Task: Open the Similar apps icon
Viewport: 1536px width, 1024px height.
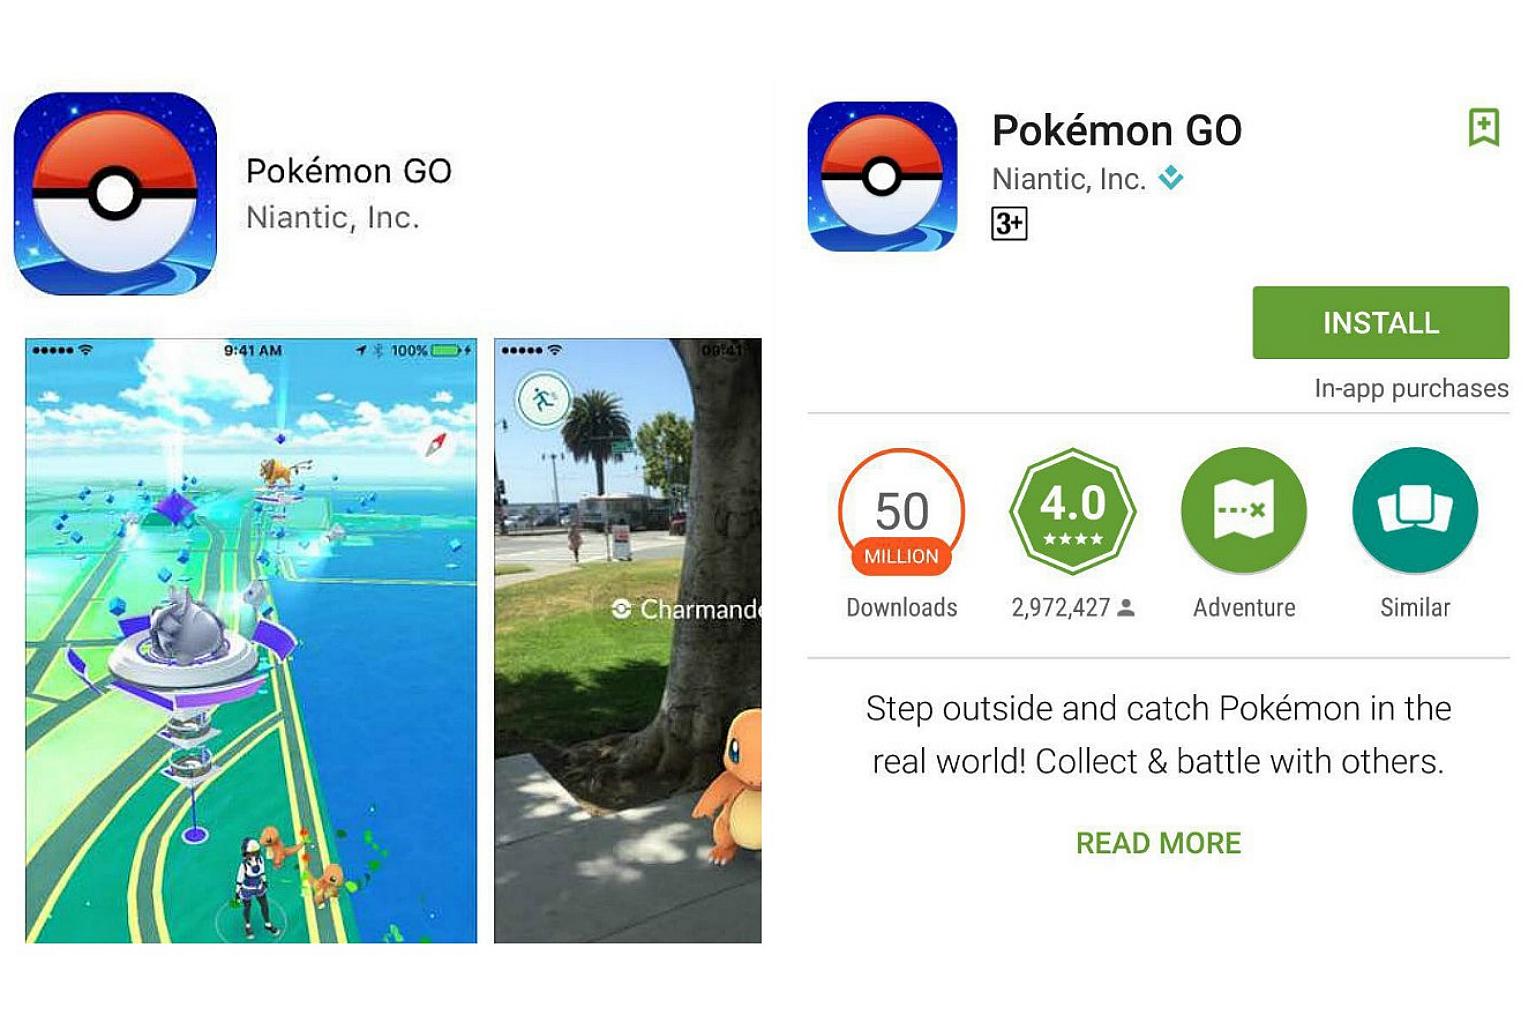Action: pos(1414,511)
